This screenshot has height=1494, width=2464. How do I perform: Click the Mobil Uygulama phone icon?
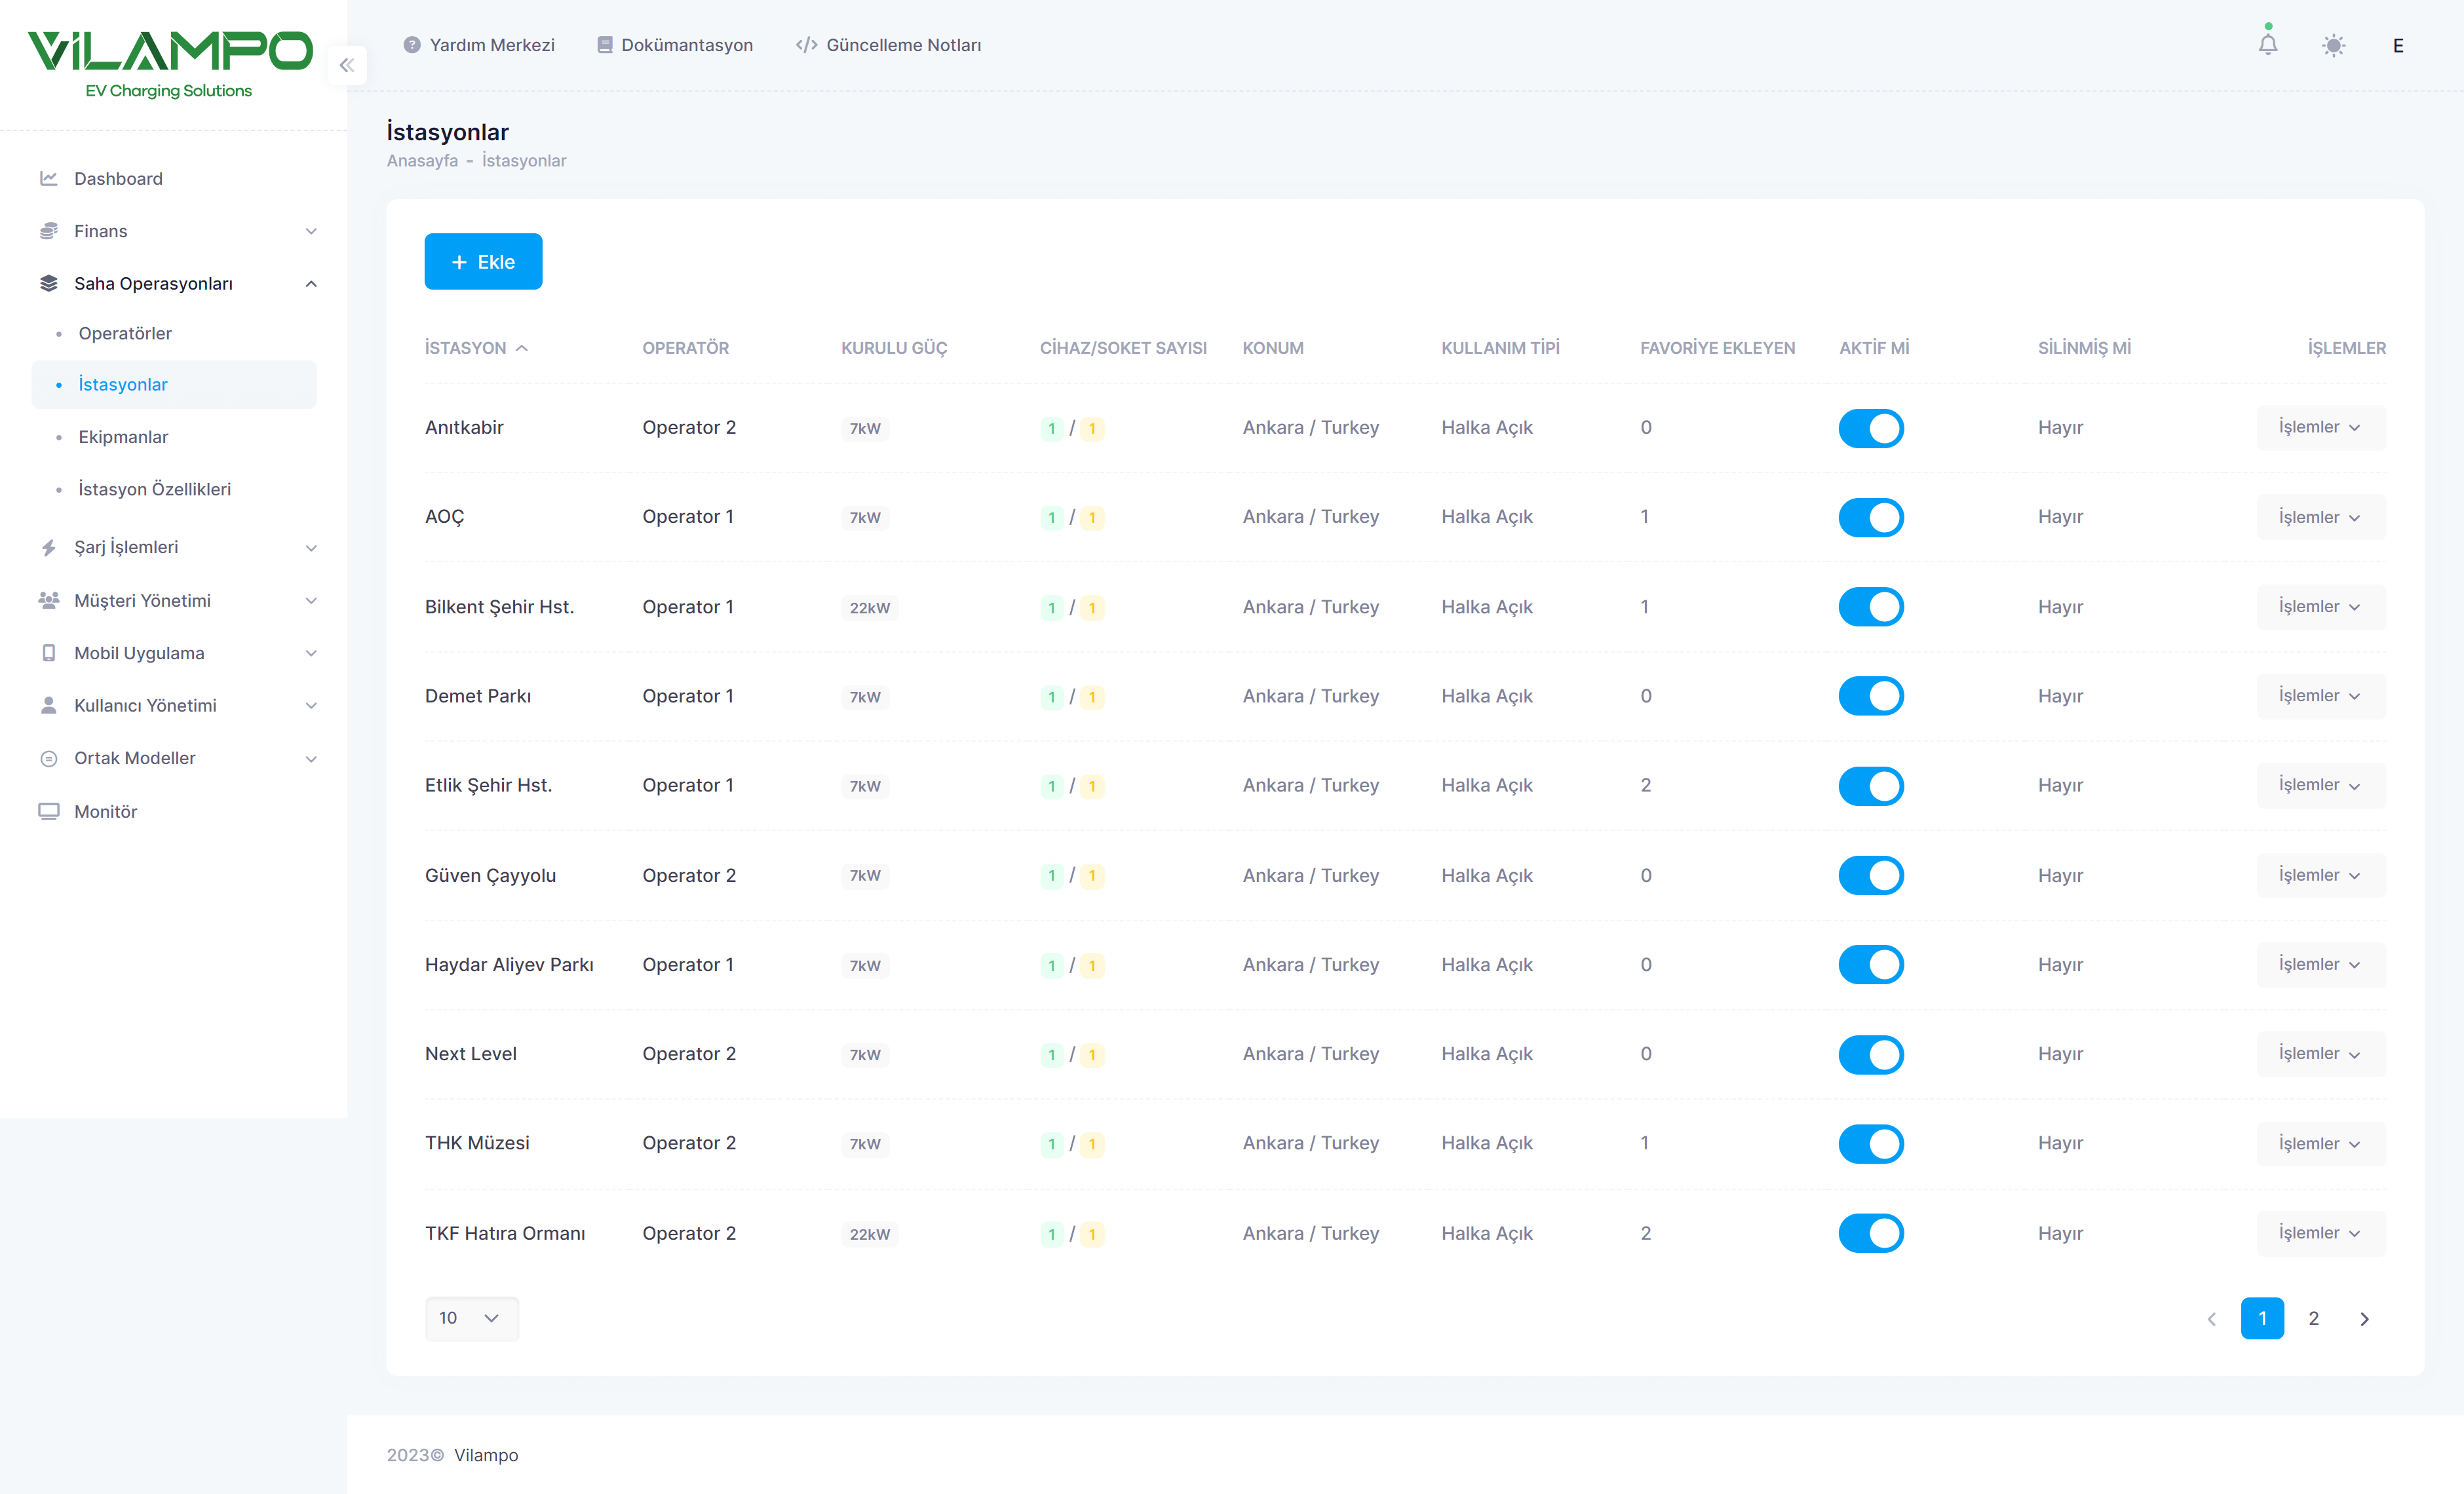[x=48, y=653]
